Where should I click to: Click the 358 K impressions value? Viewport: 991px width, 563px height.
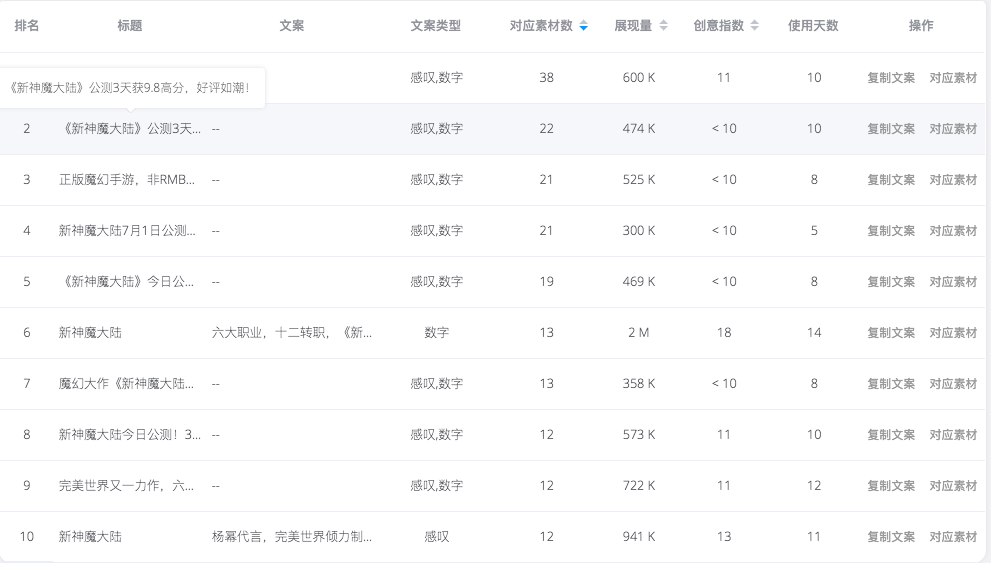(x=638, y=384)
